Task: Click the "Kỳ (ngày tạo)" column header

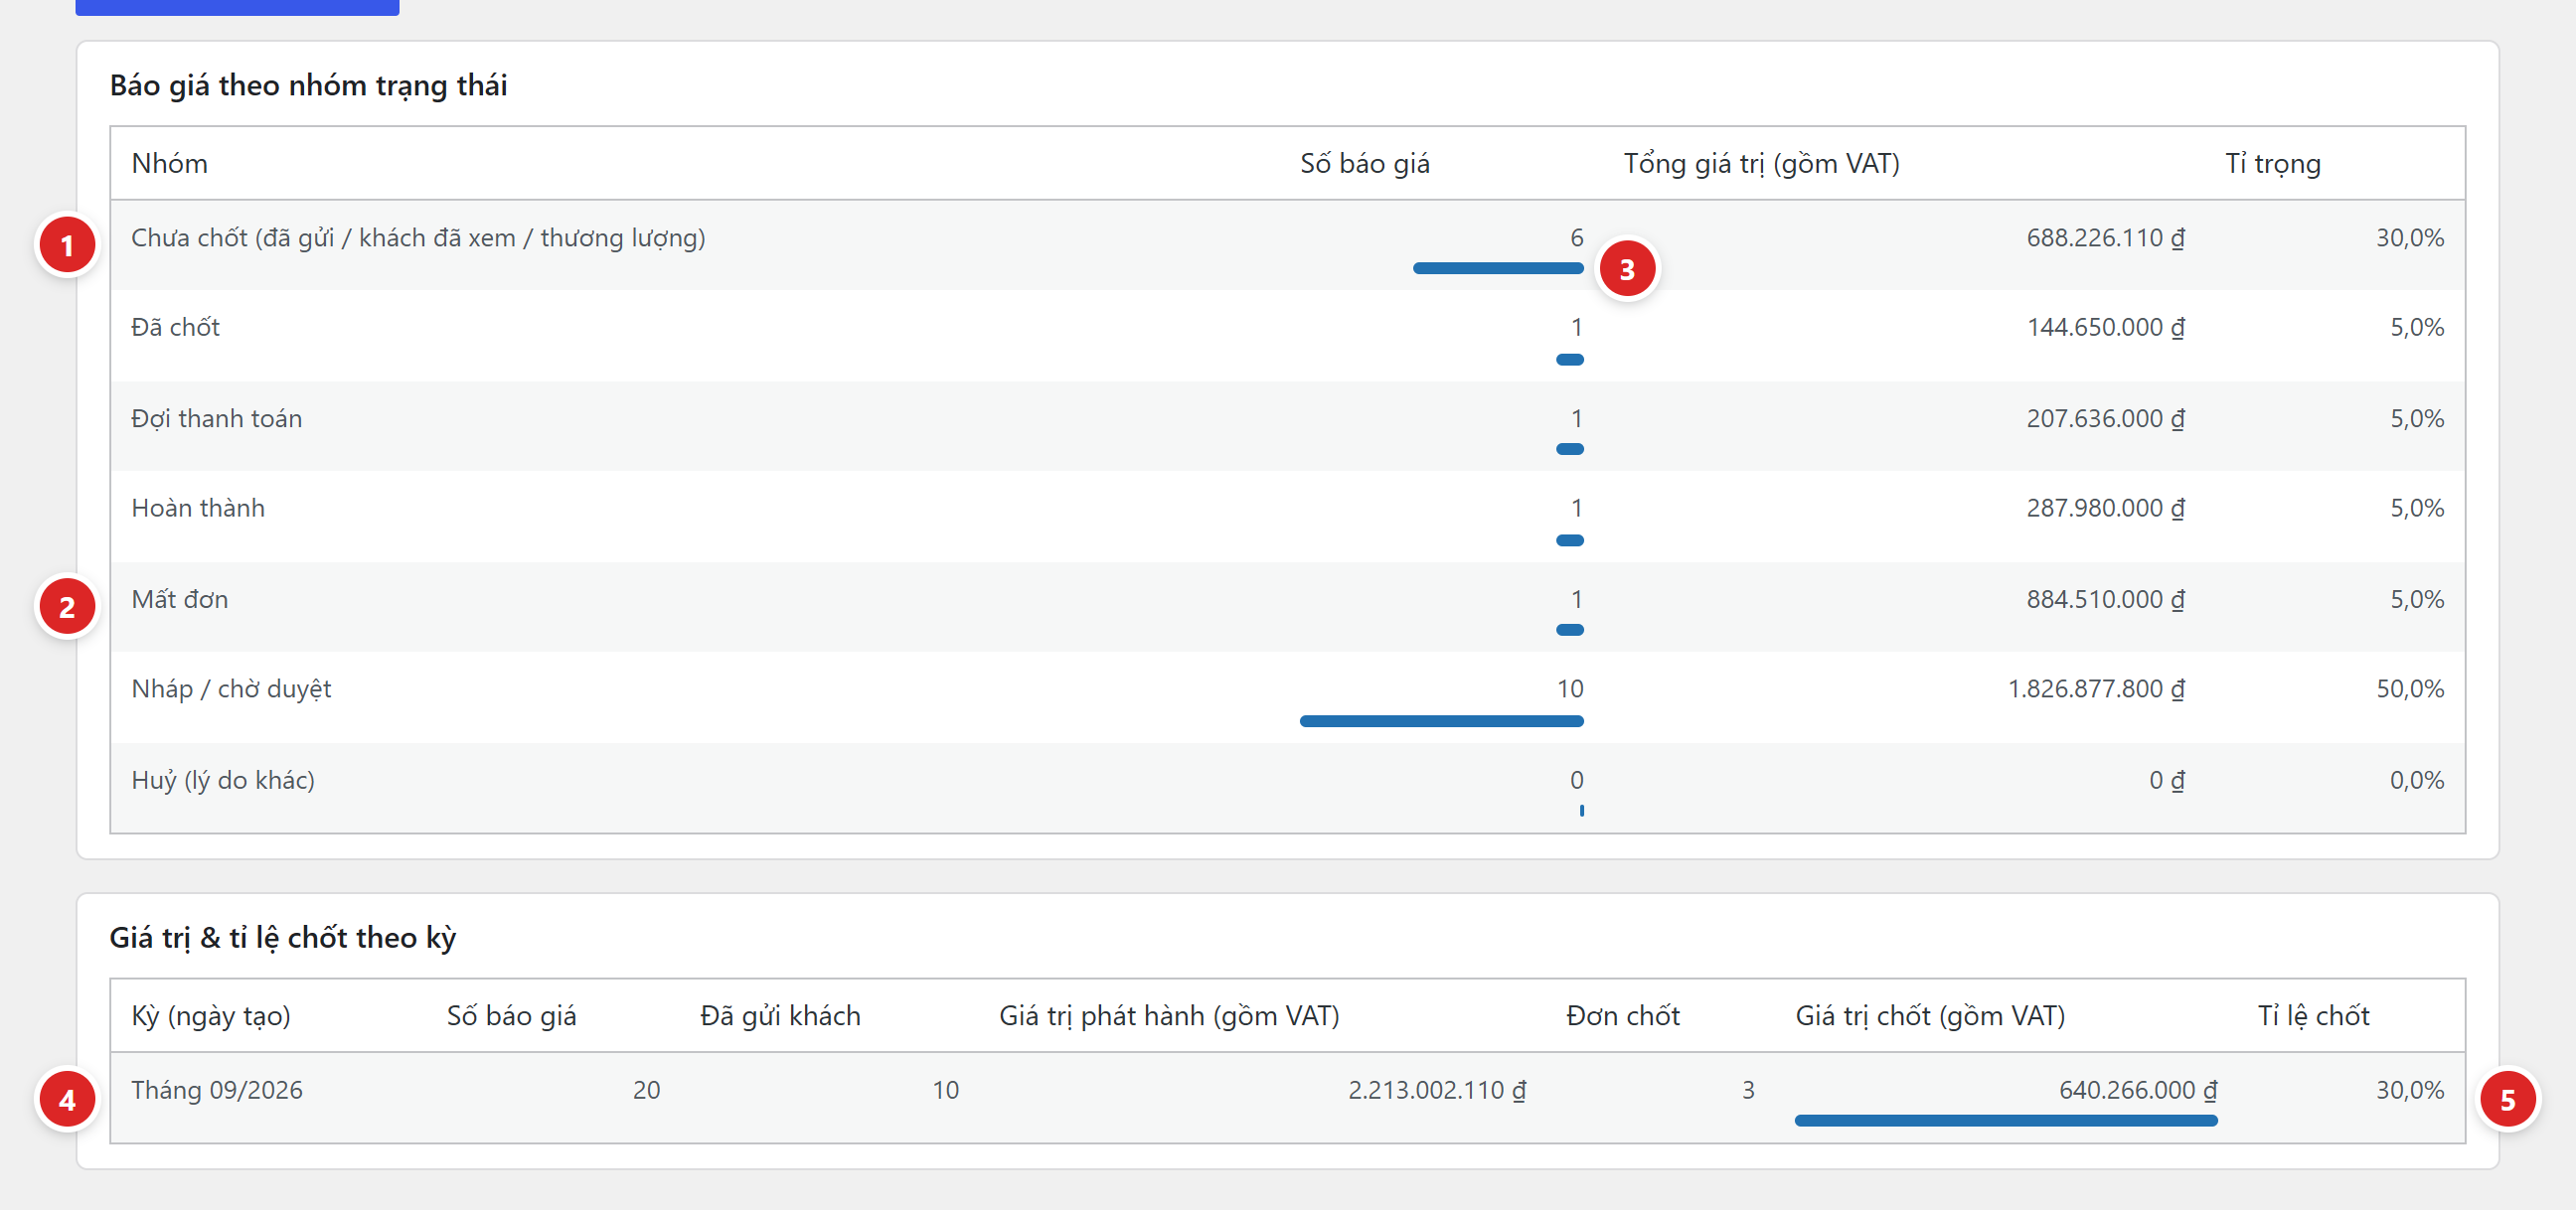Action: pyautogui.click(x=211, y=1015)
